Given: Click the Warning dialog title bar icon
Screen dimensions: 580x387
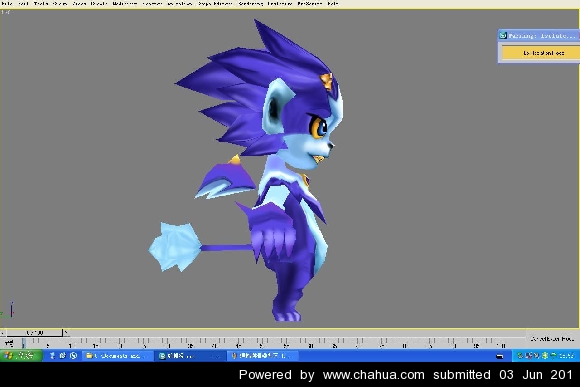Looking at the screenshot, I should pyautogui.click(x=503, y=36).
